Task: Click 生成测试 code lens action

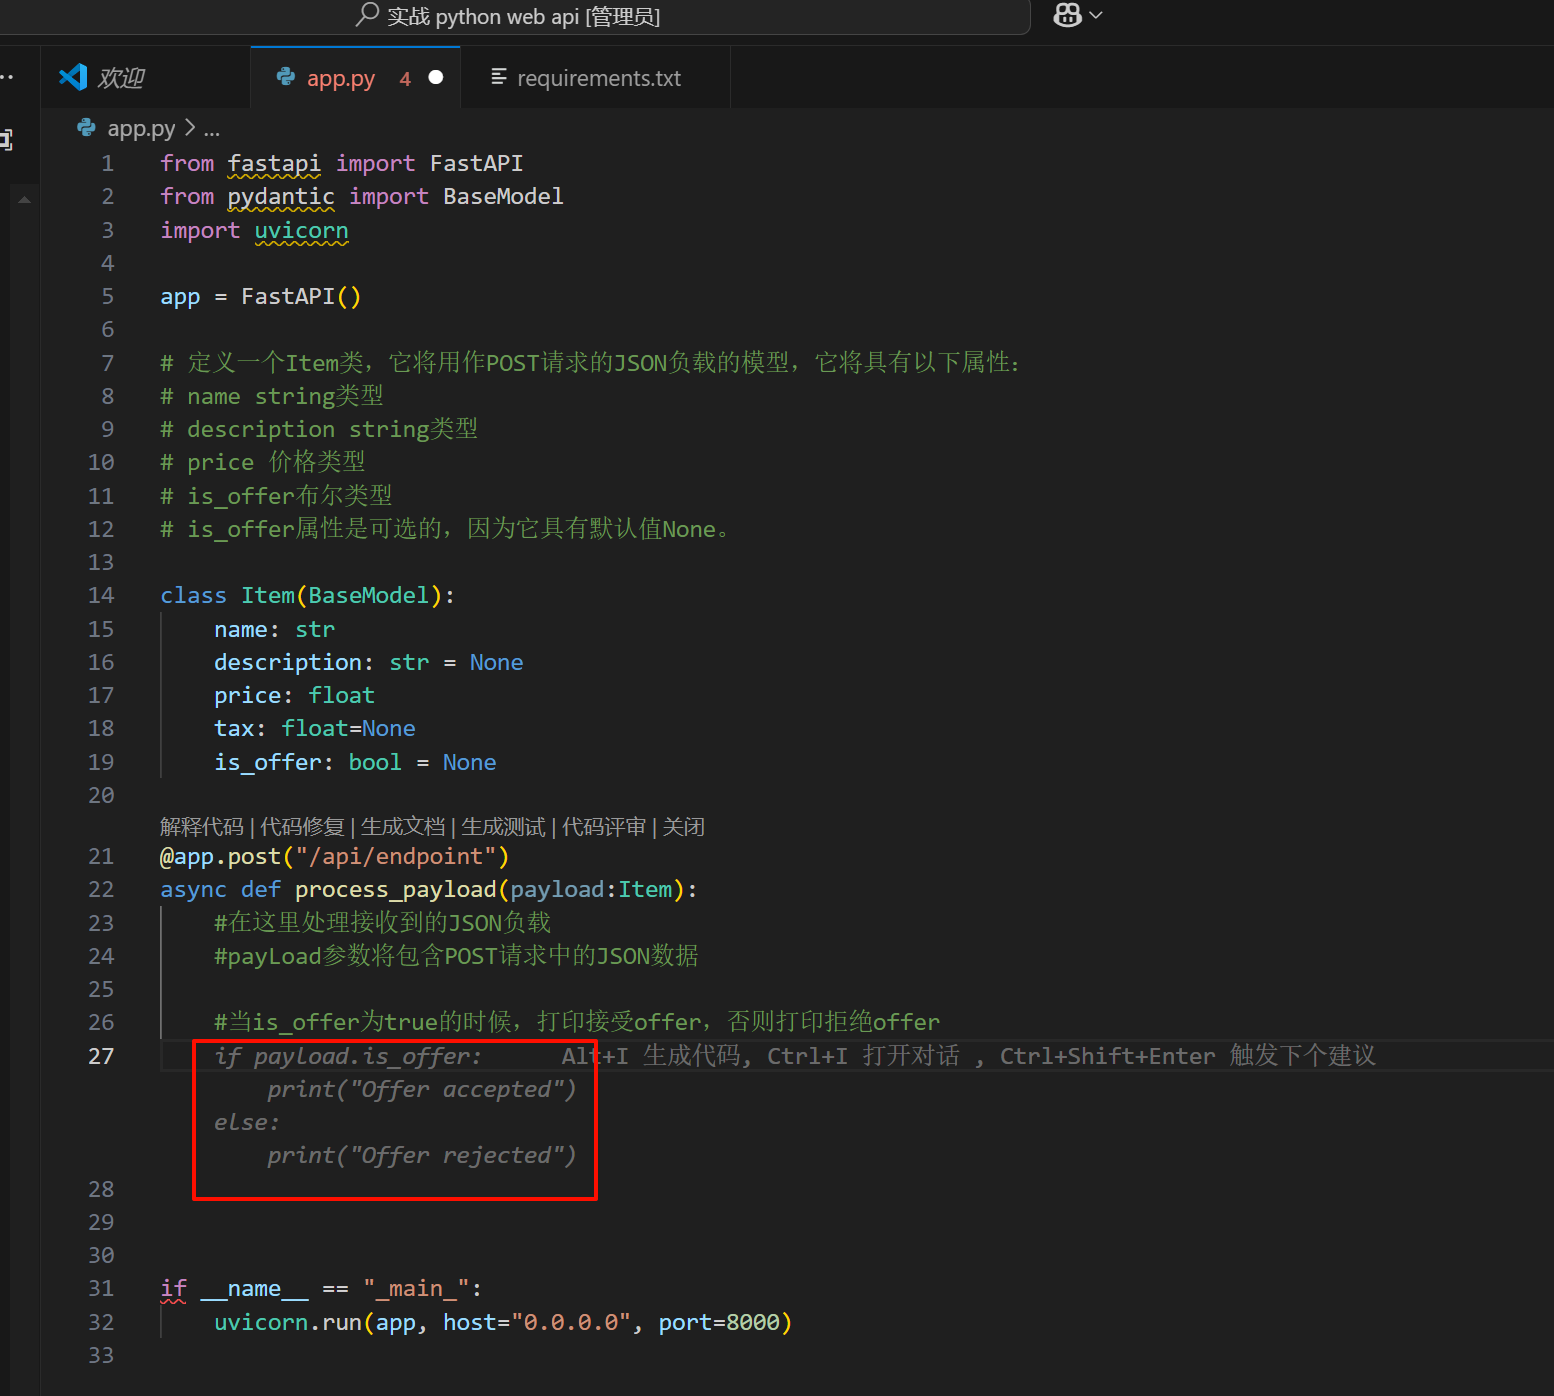Action: click(x=503, y=827)
